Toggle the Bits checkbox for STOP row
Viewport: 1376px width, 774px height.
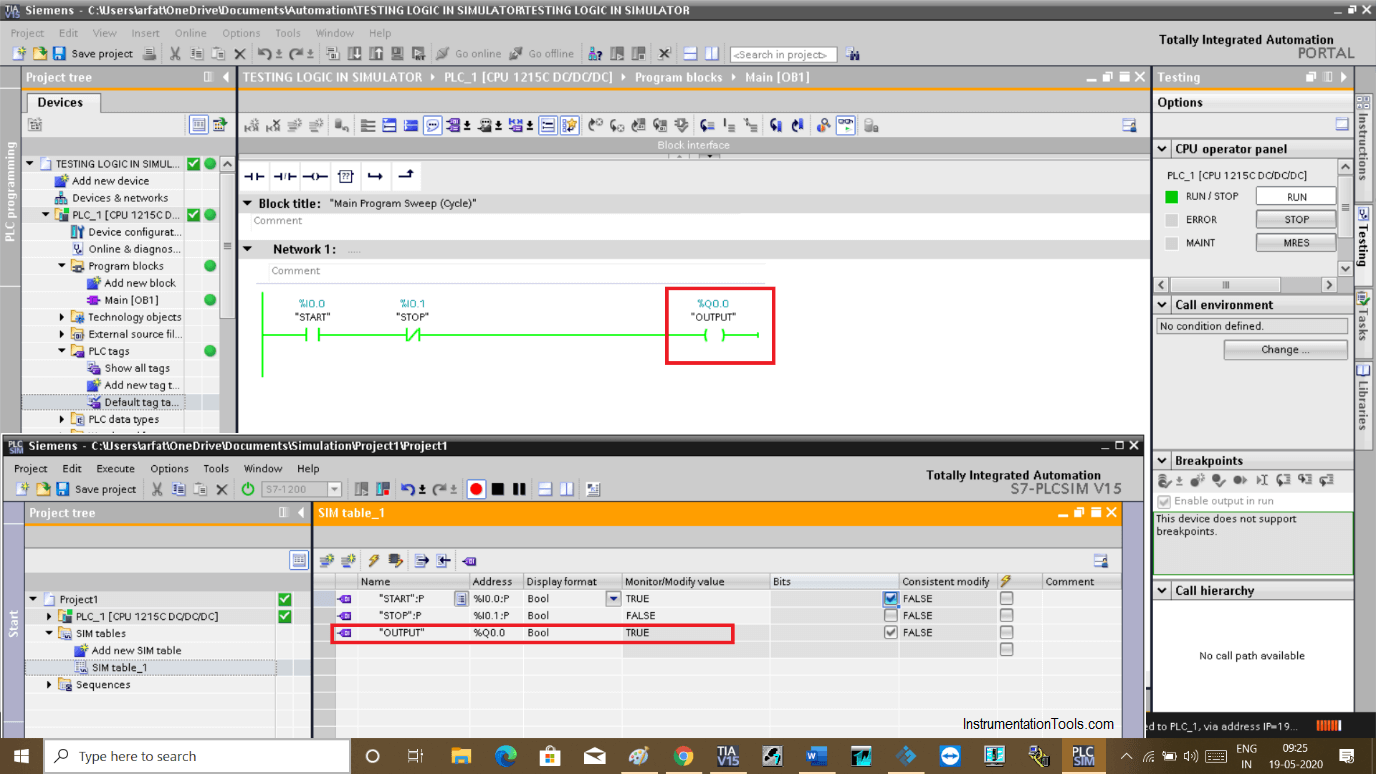click(891, 616)
